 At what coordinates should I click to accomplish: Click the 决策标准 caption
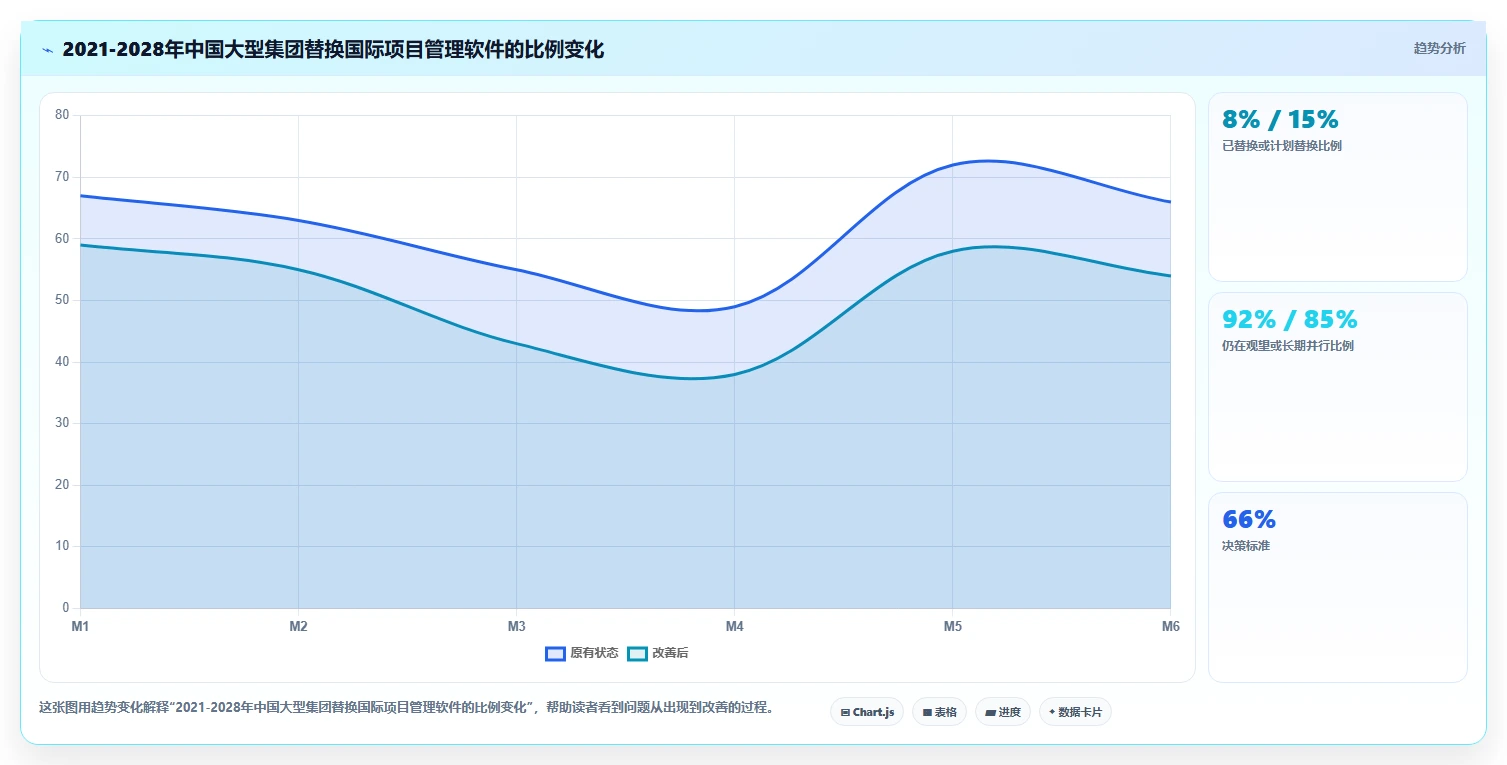coord(1246,546)
